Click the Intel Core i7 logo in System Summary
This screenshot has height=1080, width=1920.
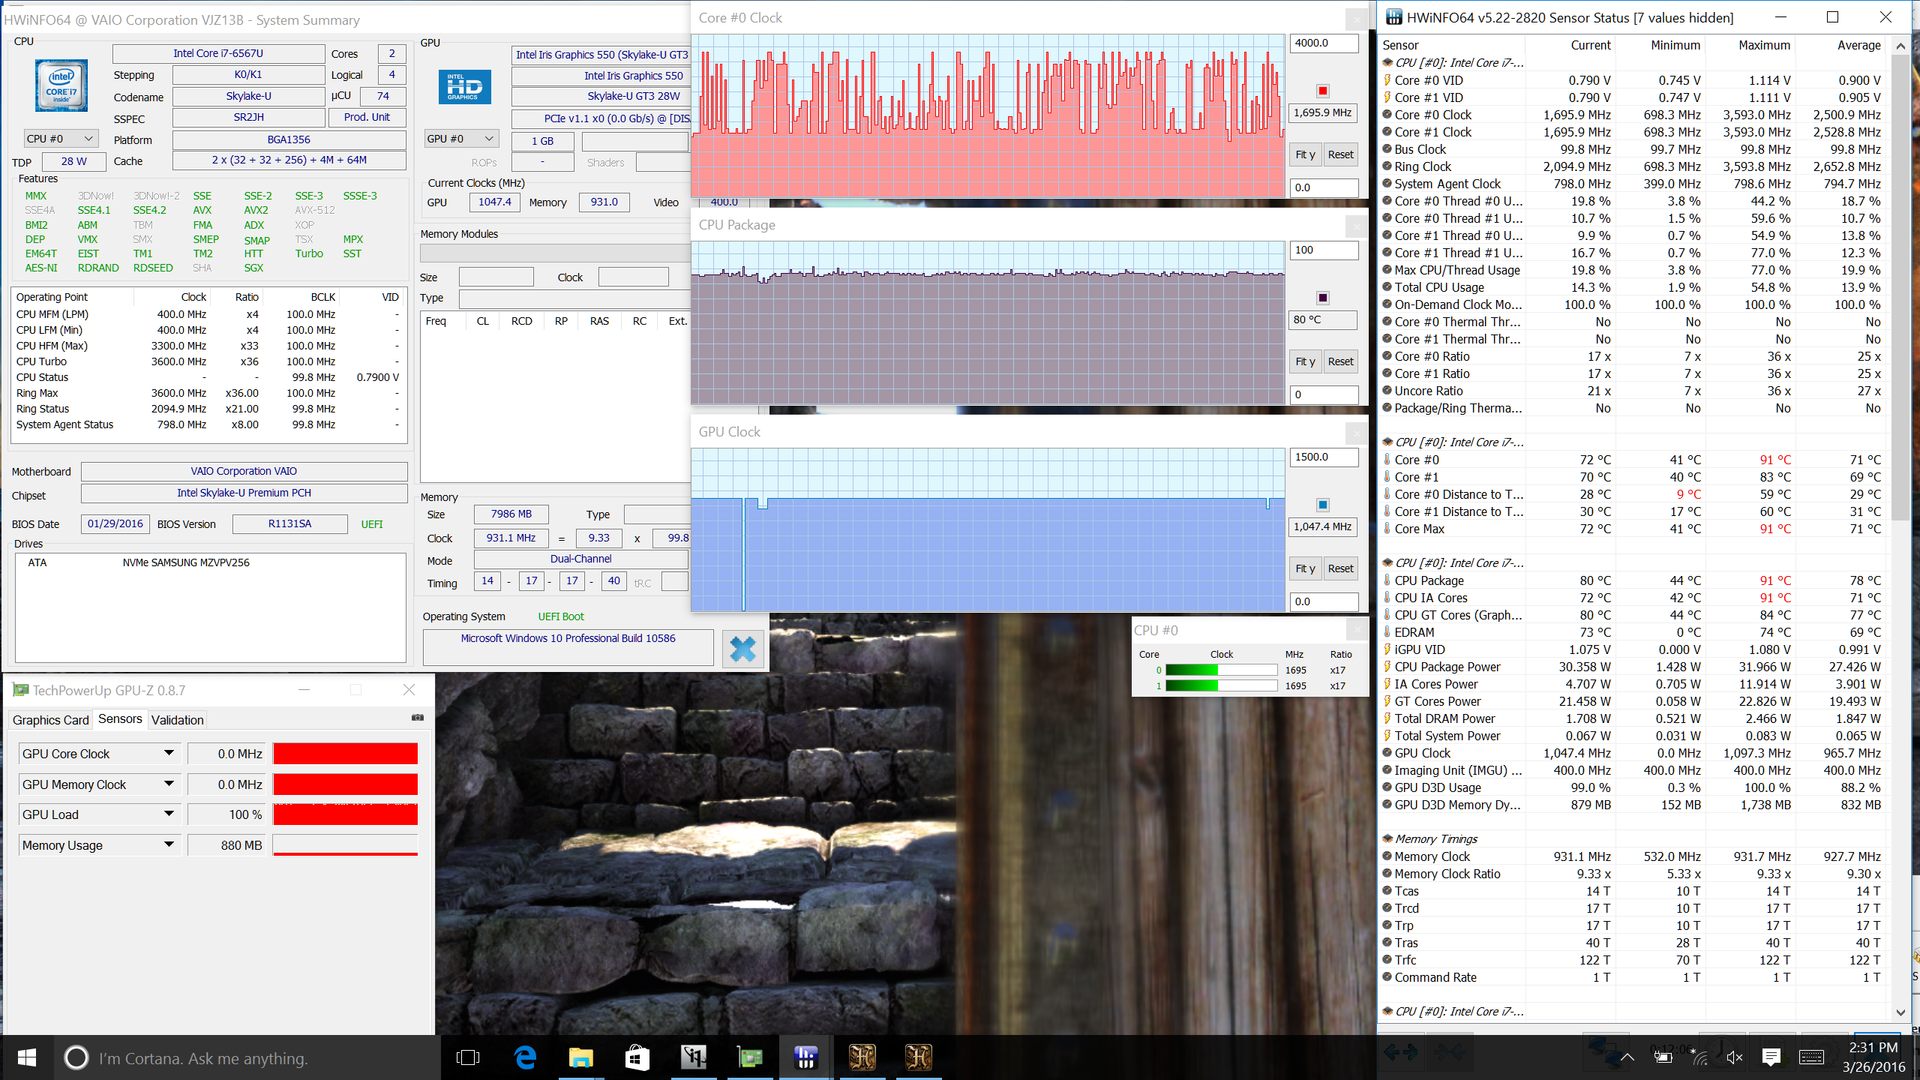(x=61, y=86)
